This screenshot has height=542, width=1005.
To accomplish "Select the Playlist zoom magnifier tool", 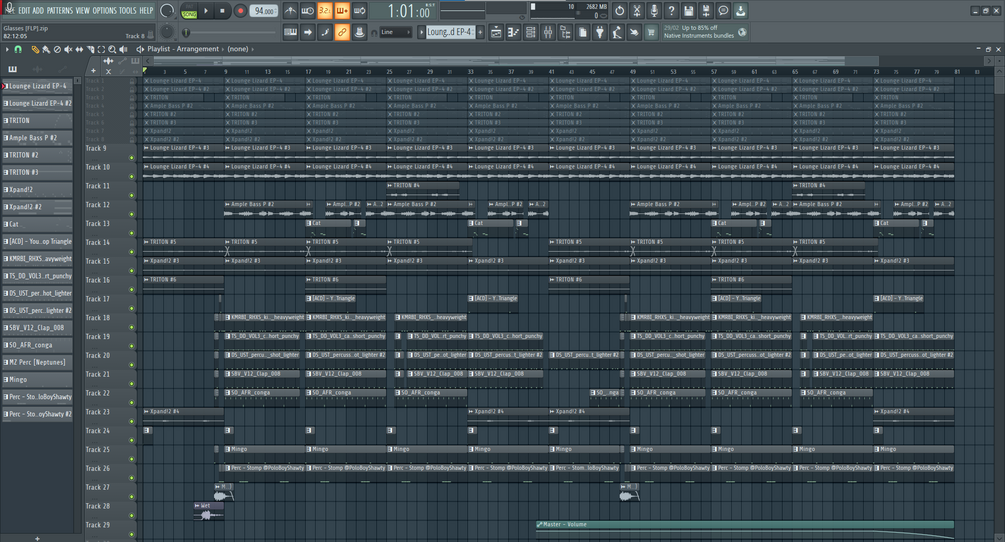I will pos(112,49).
